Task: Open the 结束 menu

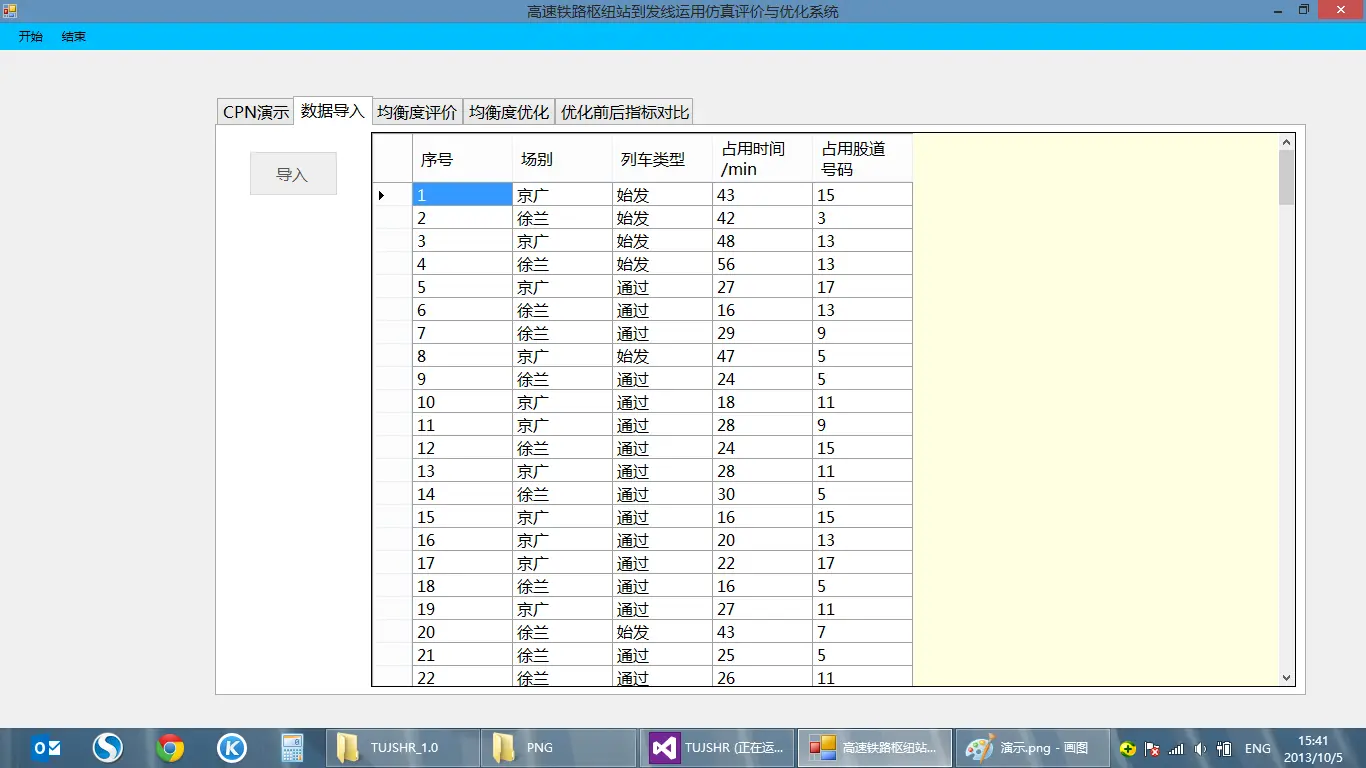Action: click(74, 37)
